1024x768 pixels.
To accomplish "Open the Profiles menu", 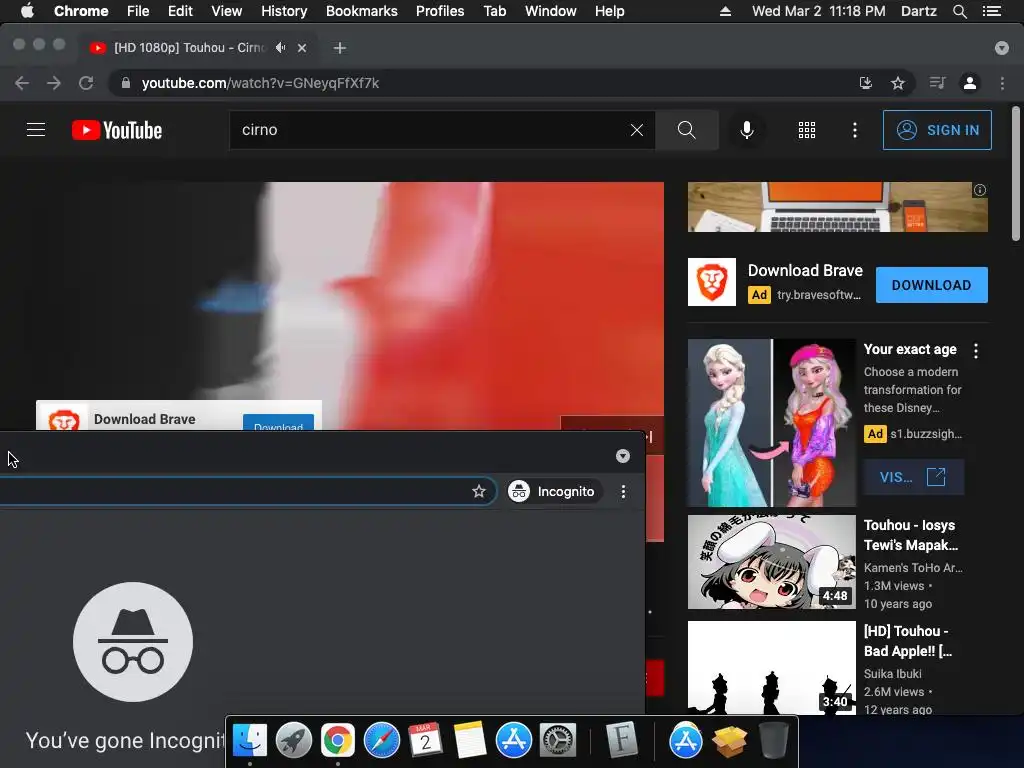I will click(440, 11).
